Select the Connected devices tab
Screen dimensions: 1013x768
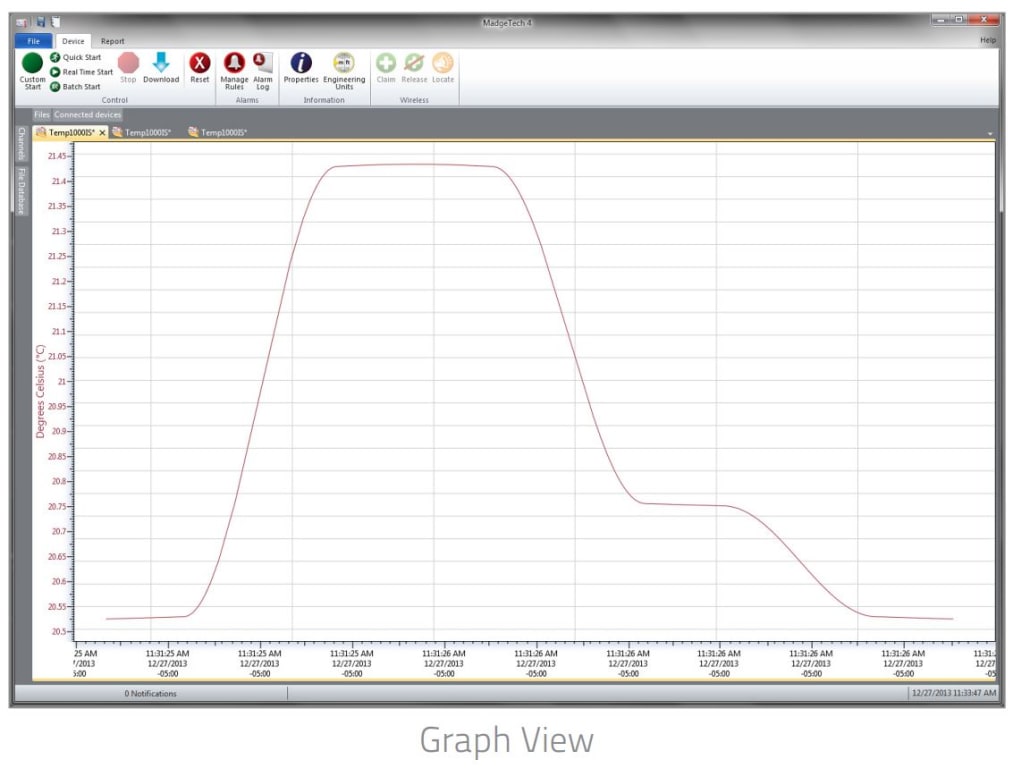(x=89, y=114)
